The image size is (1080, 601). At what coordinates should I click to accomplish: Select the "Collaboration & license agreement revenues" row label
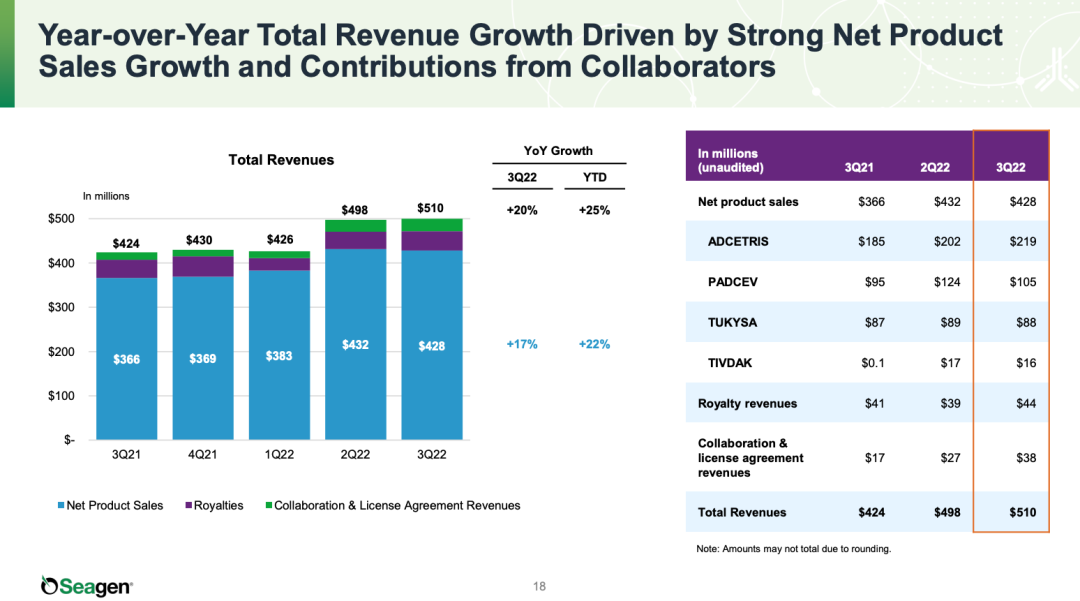[x=751, y=458]
